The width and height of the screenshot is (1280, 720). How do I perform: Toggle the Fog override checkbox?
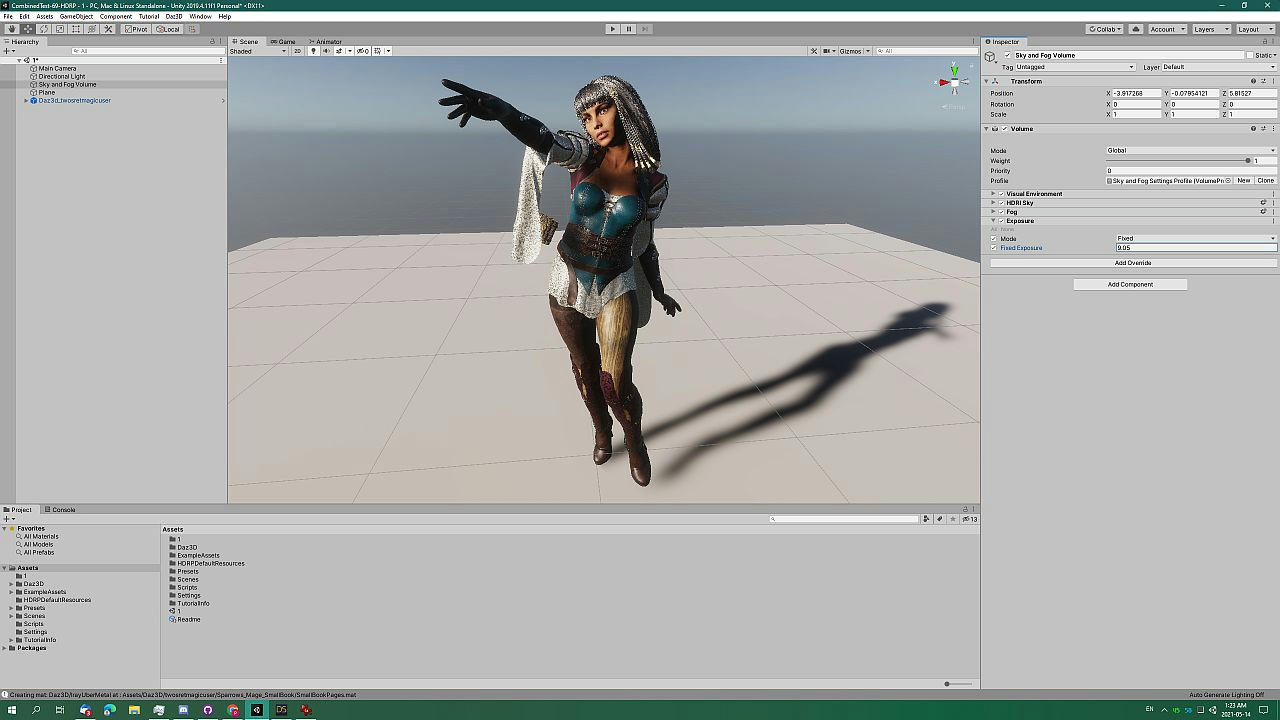[x=1001, y=212]
